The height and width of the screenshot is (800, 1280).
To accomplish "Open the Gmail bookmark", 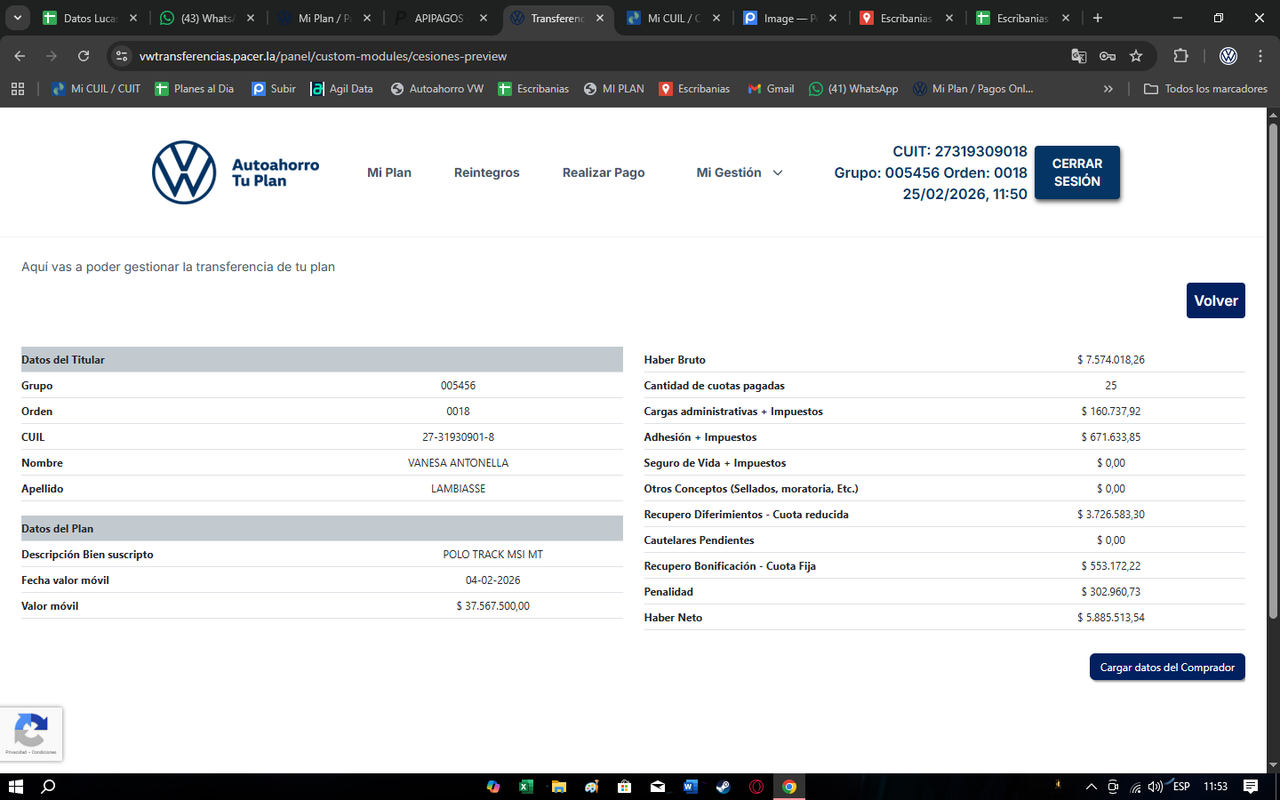I will click(770, 89).
